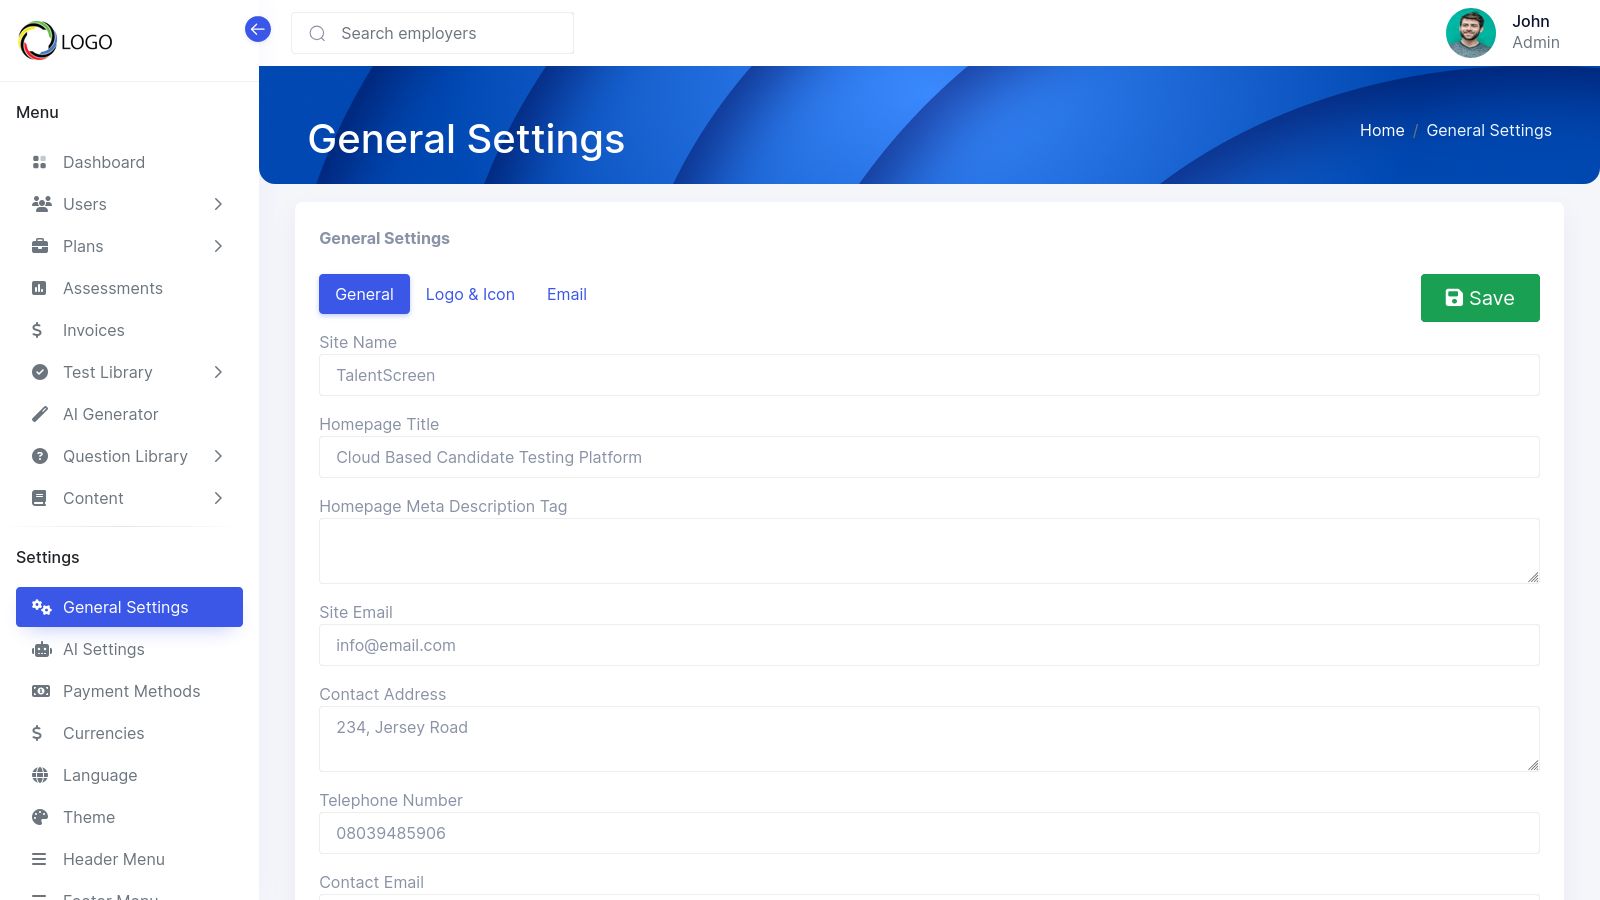The height and width of the screenshot is (900, 1600).
Task: Click the Payment Methods money icon
Action: (x=41, y=691)
